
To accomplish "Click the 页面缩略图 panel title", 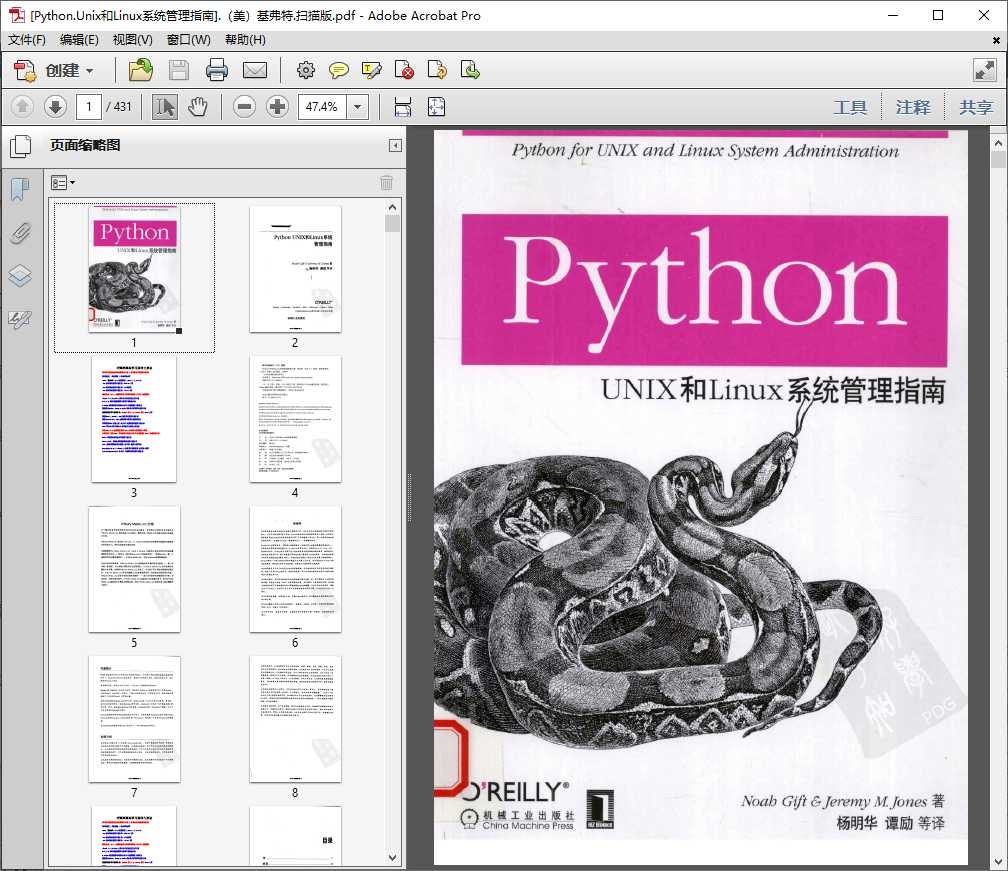I will point(86,145).
